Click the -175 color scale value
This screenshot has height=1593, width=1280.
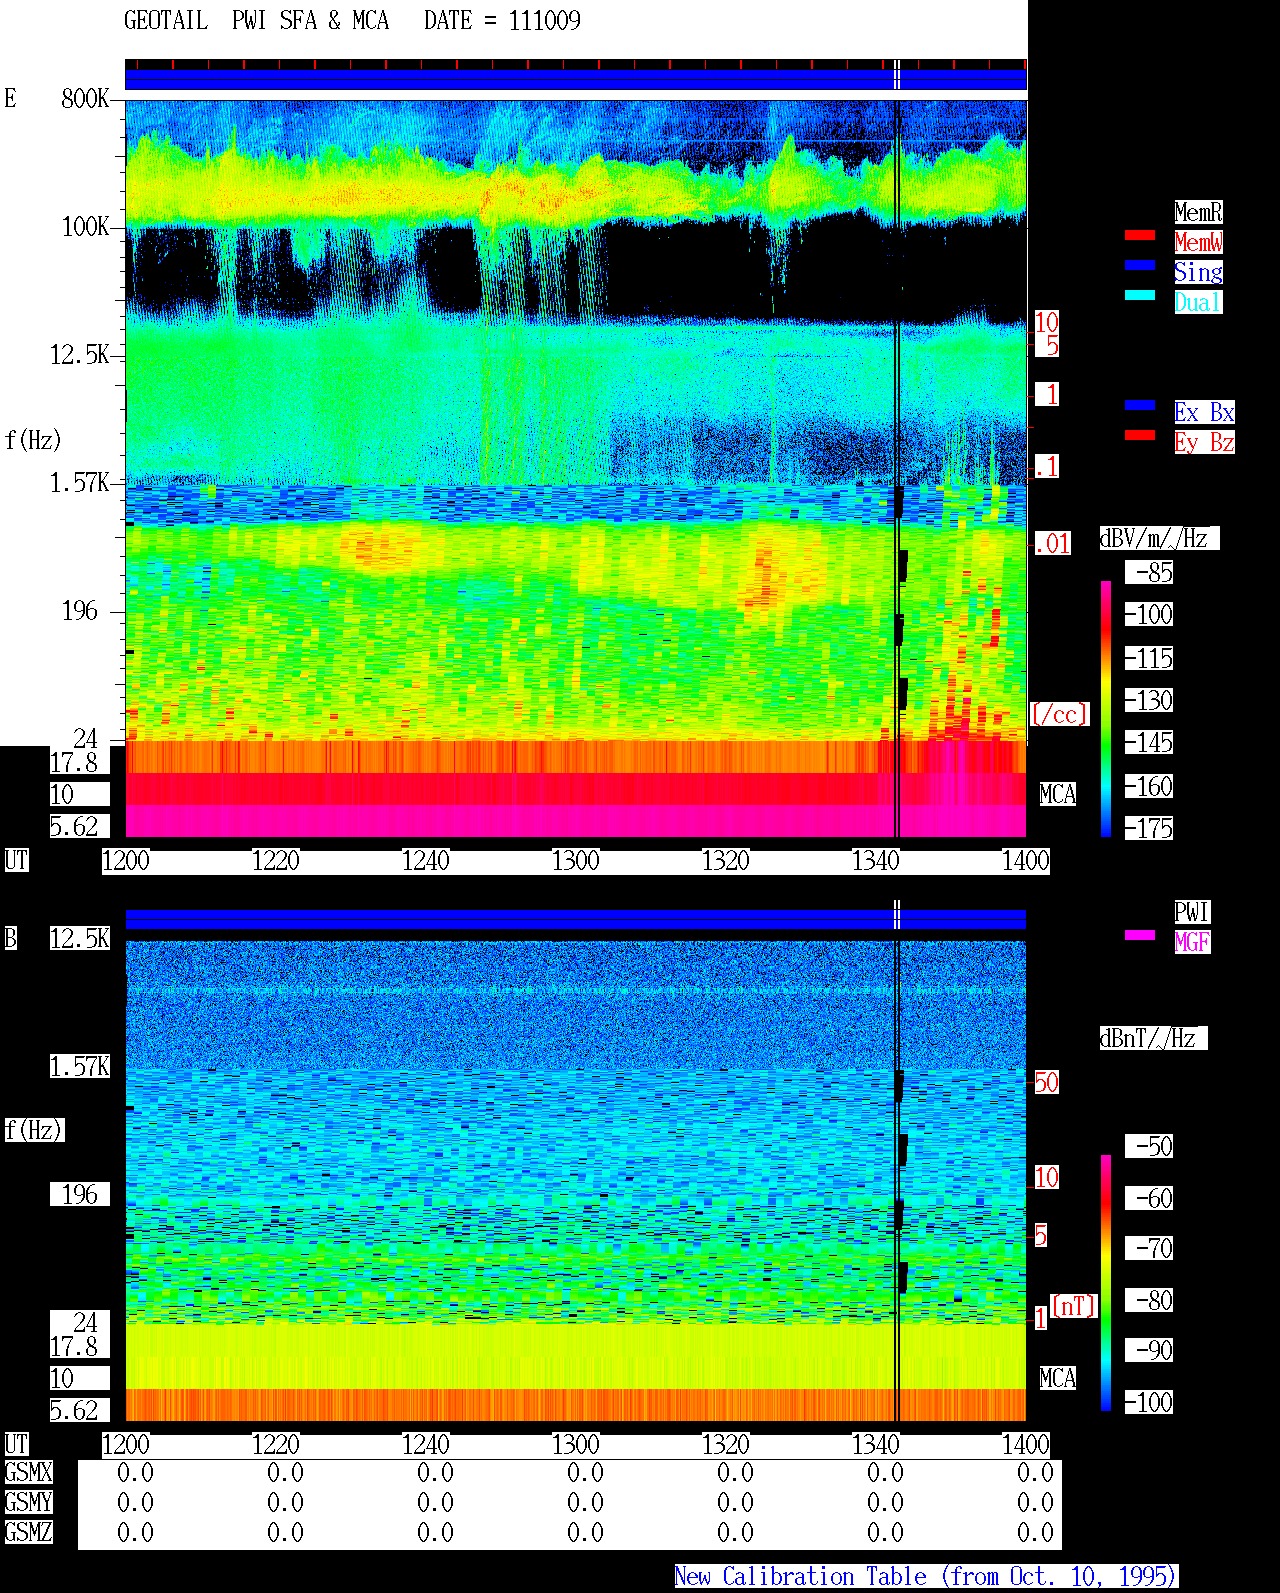coord(1149,829)
